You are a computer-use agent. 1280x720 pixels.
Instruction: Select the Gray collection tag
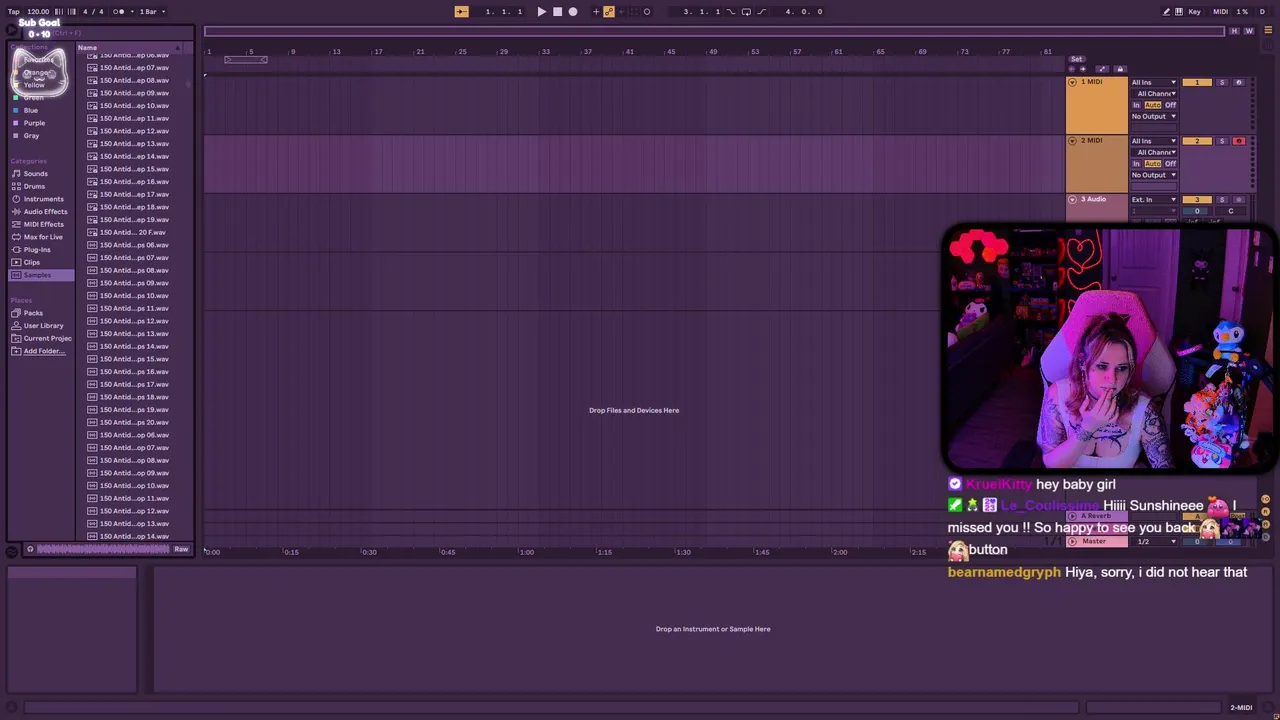[31, 136]
